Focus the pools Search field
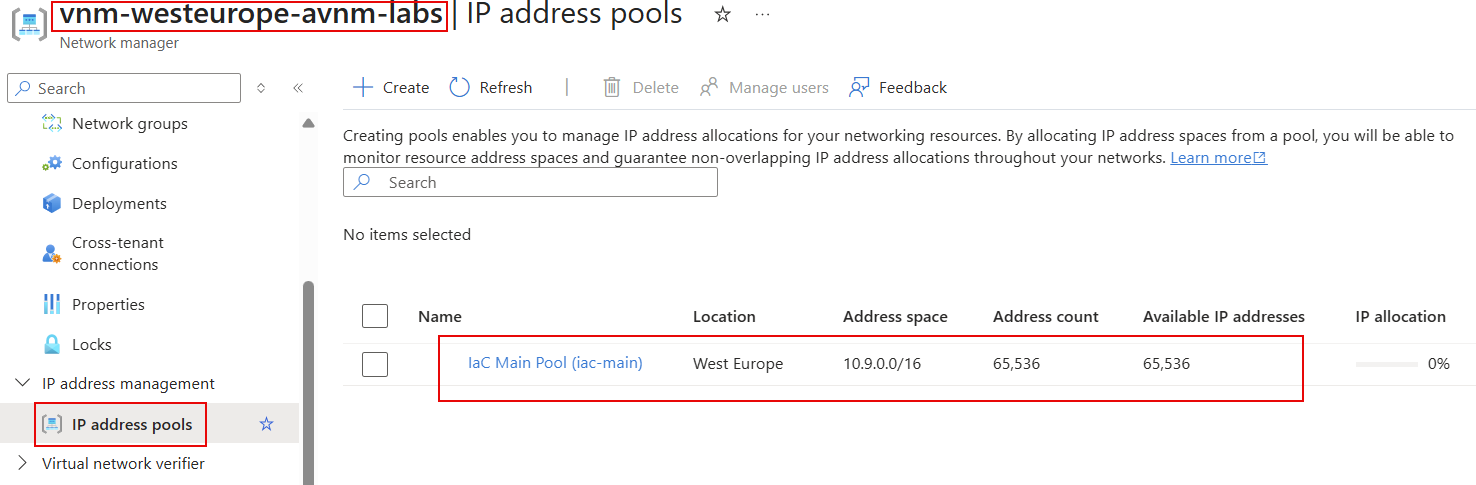 click(x=530, y=182)
